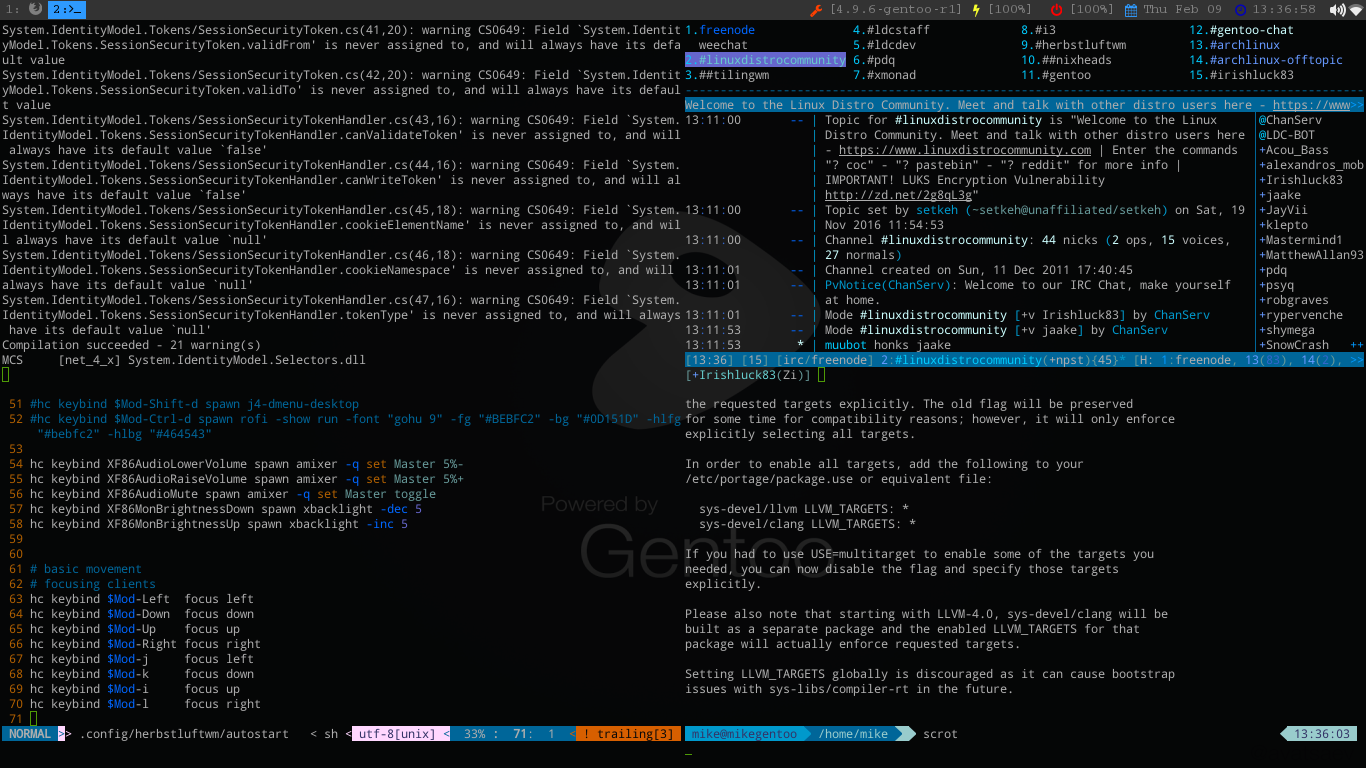Select @ChanServ in the nick list

[x=1290, y=120]
